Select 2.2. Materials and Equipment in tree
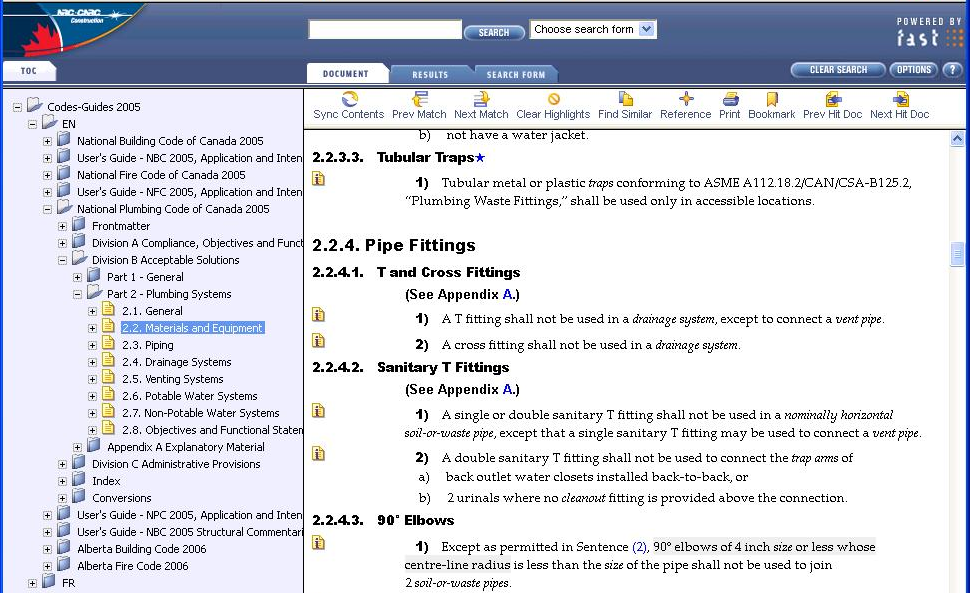The height and width of the screenshot is (593, 970). pos(192,328)
